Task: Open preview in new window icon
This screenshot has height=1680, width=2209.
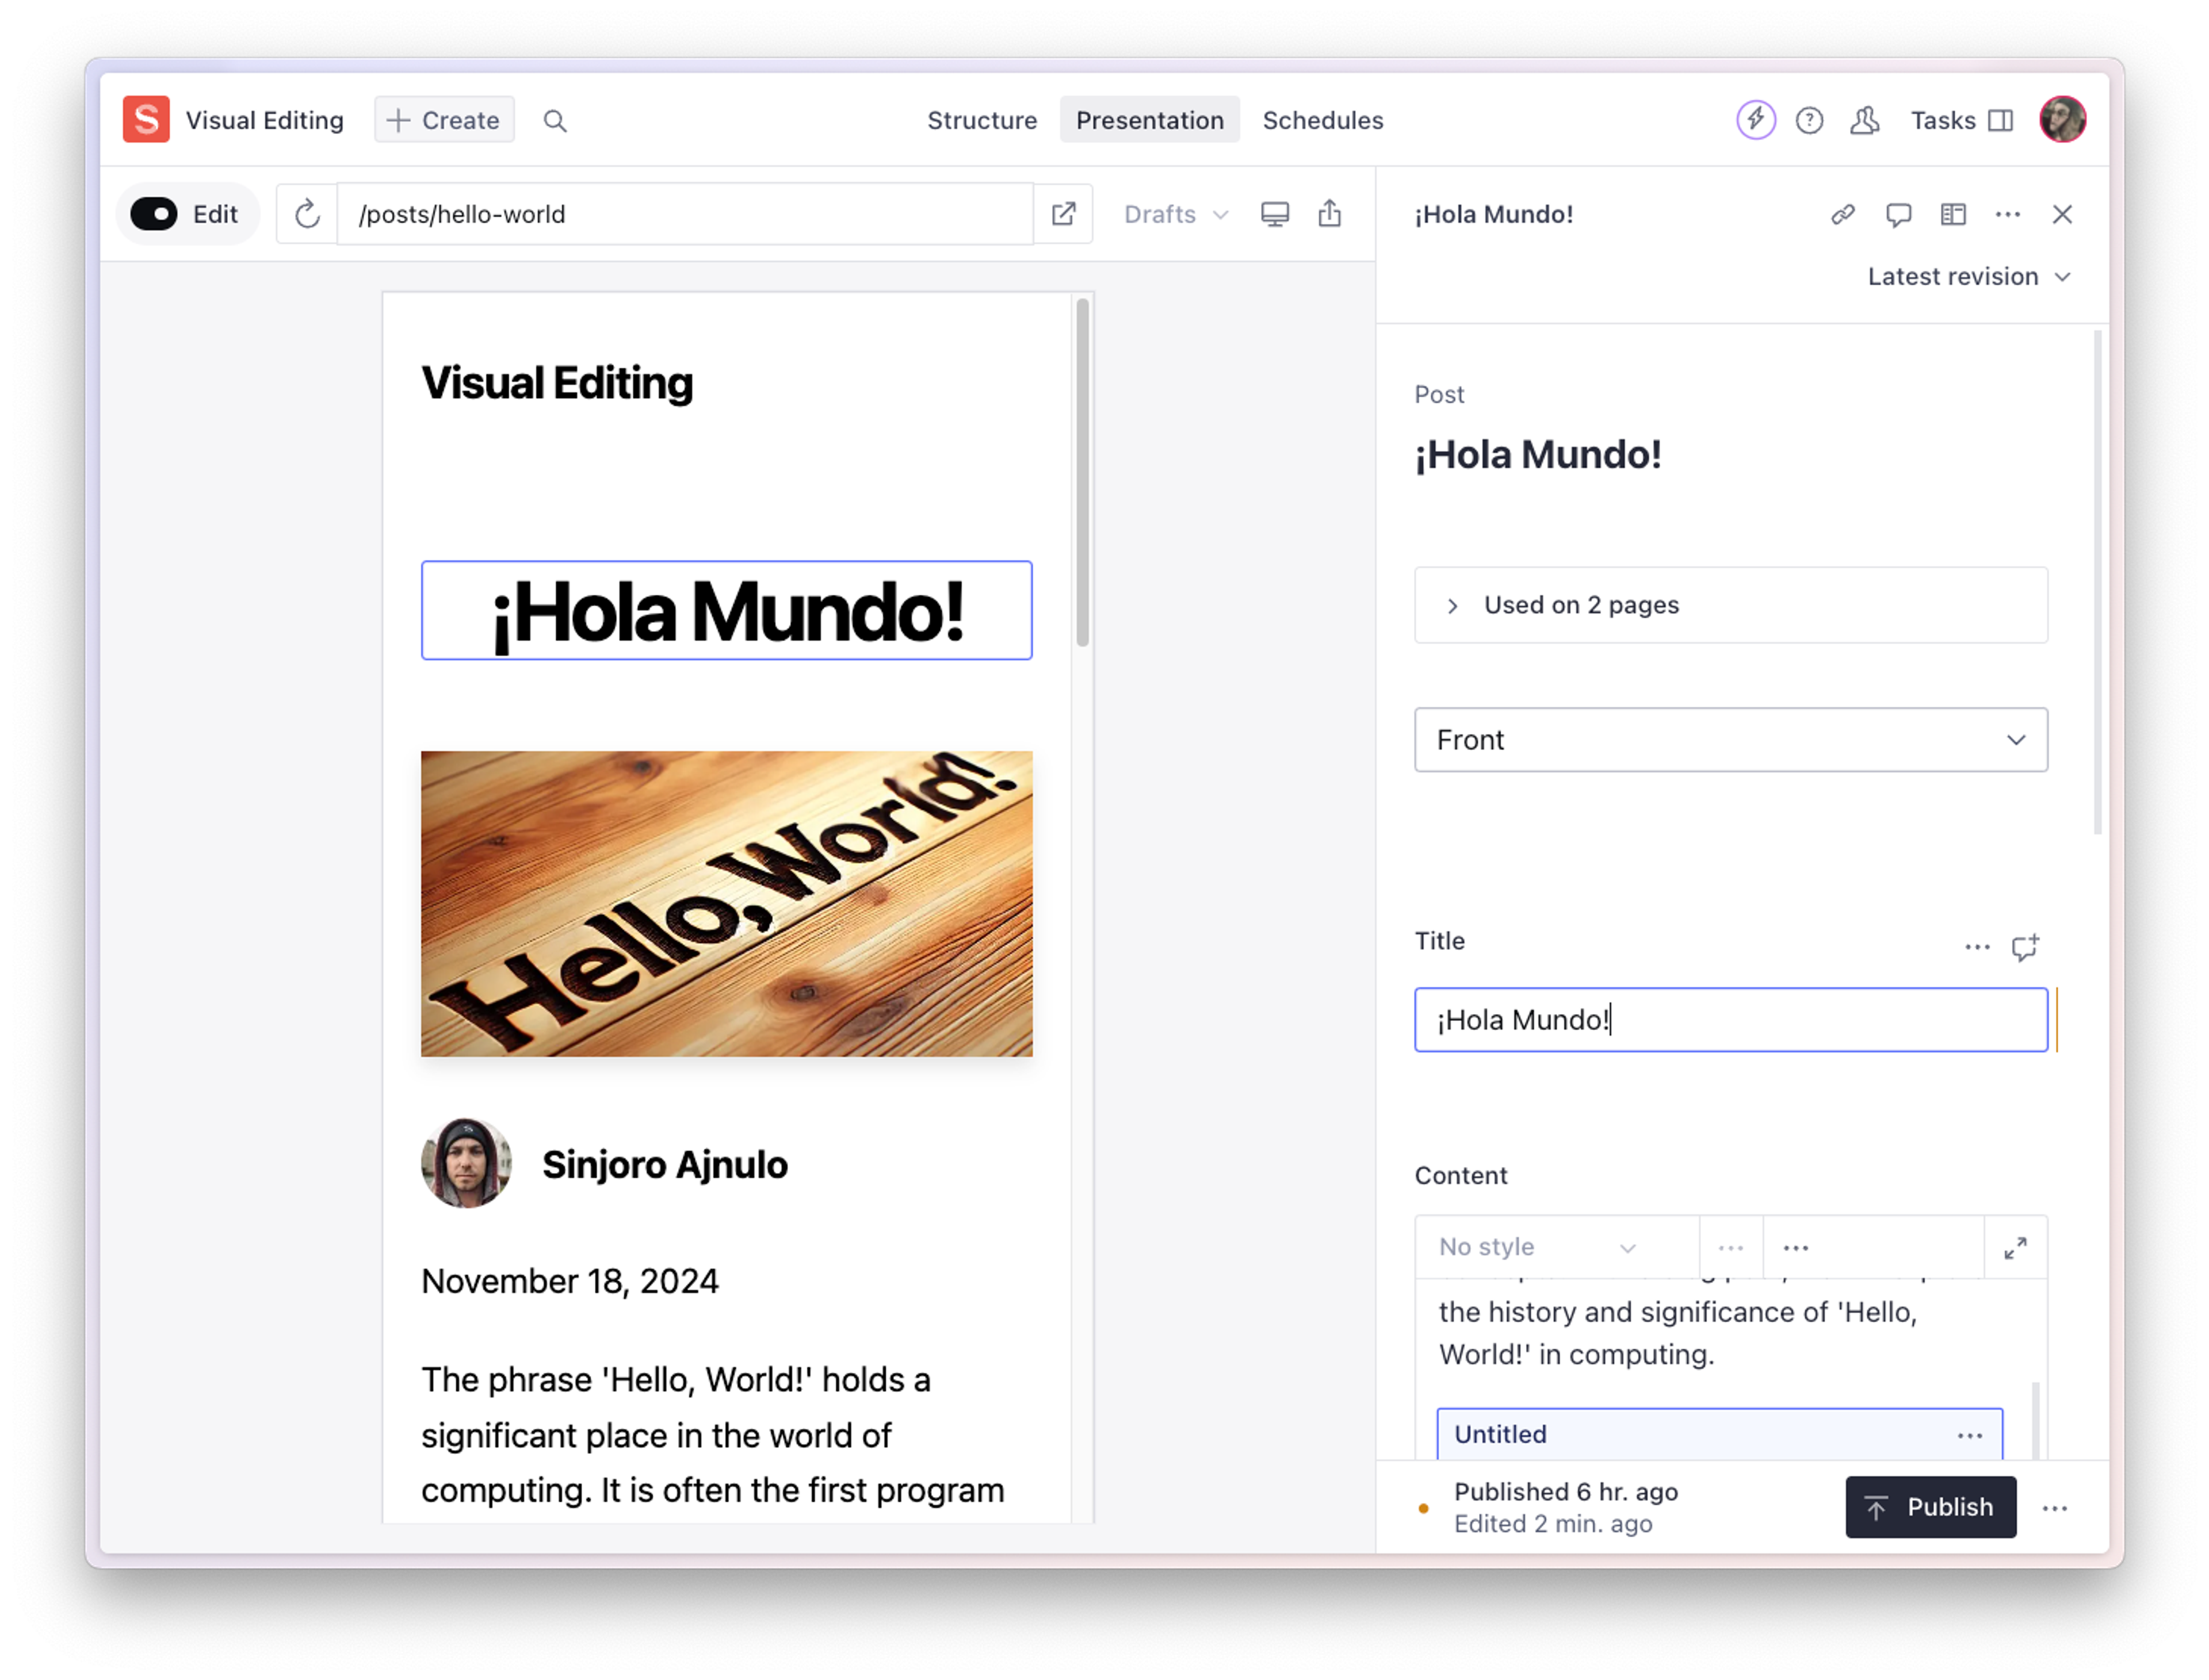Action: click(1063, 214)
